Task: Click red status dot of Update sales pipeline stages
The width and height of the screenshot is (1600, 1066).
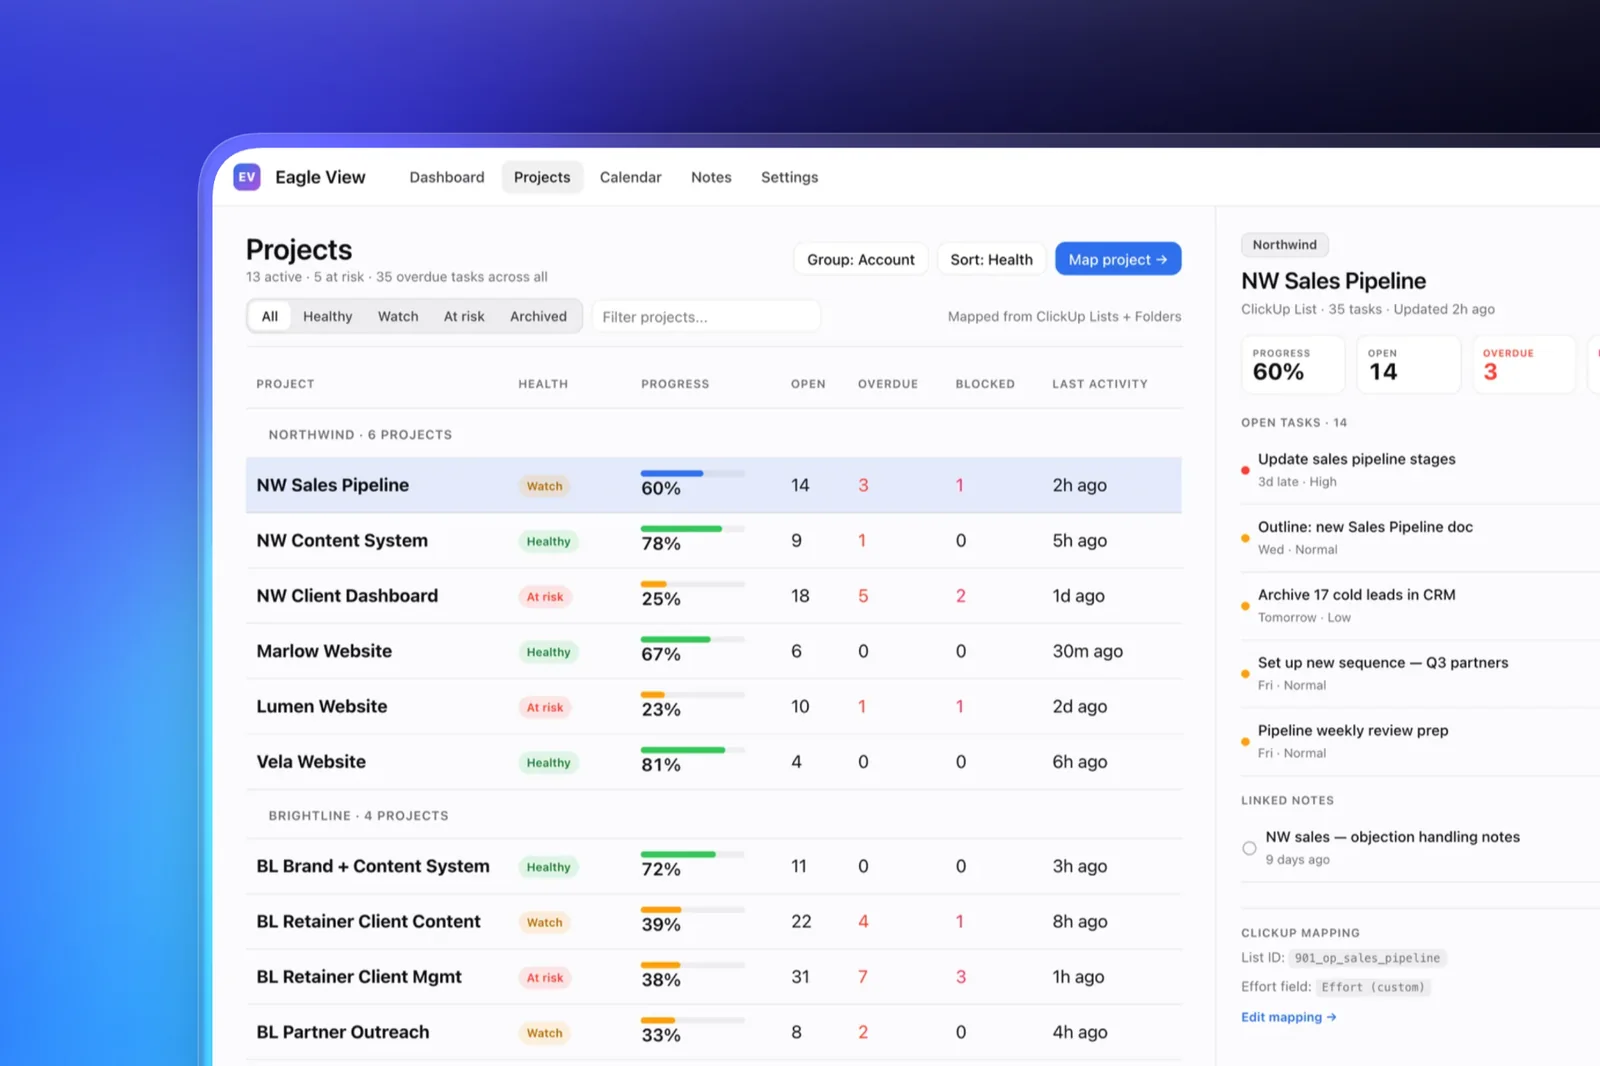Action: [x=1245, y=470]
